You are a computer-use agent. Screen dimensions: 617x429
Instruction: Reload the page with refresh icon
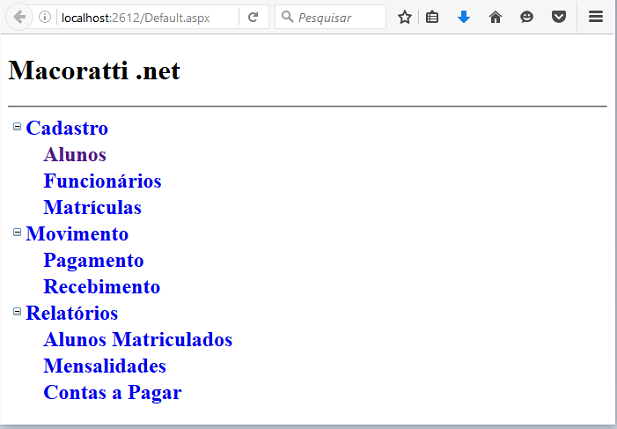pyautogui.click(x=253, y=17)
